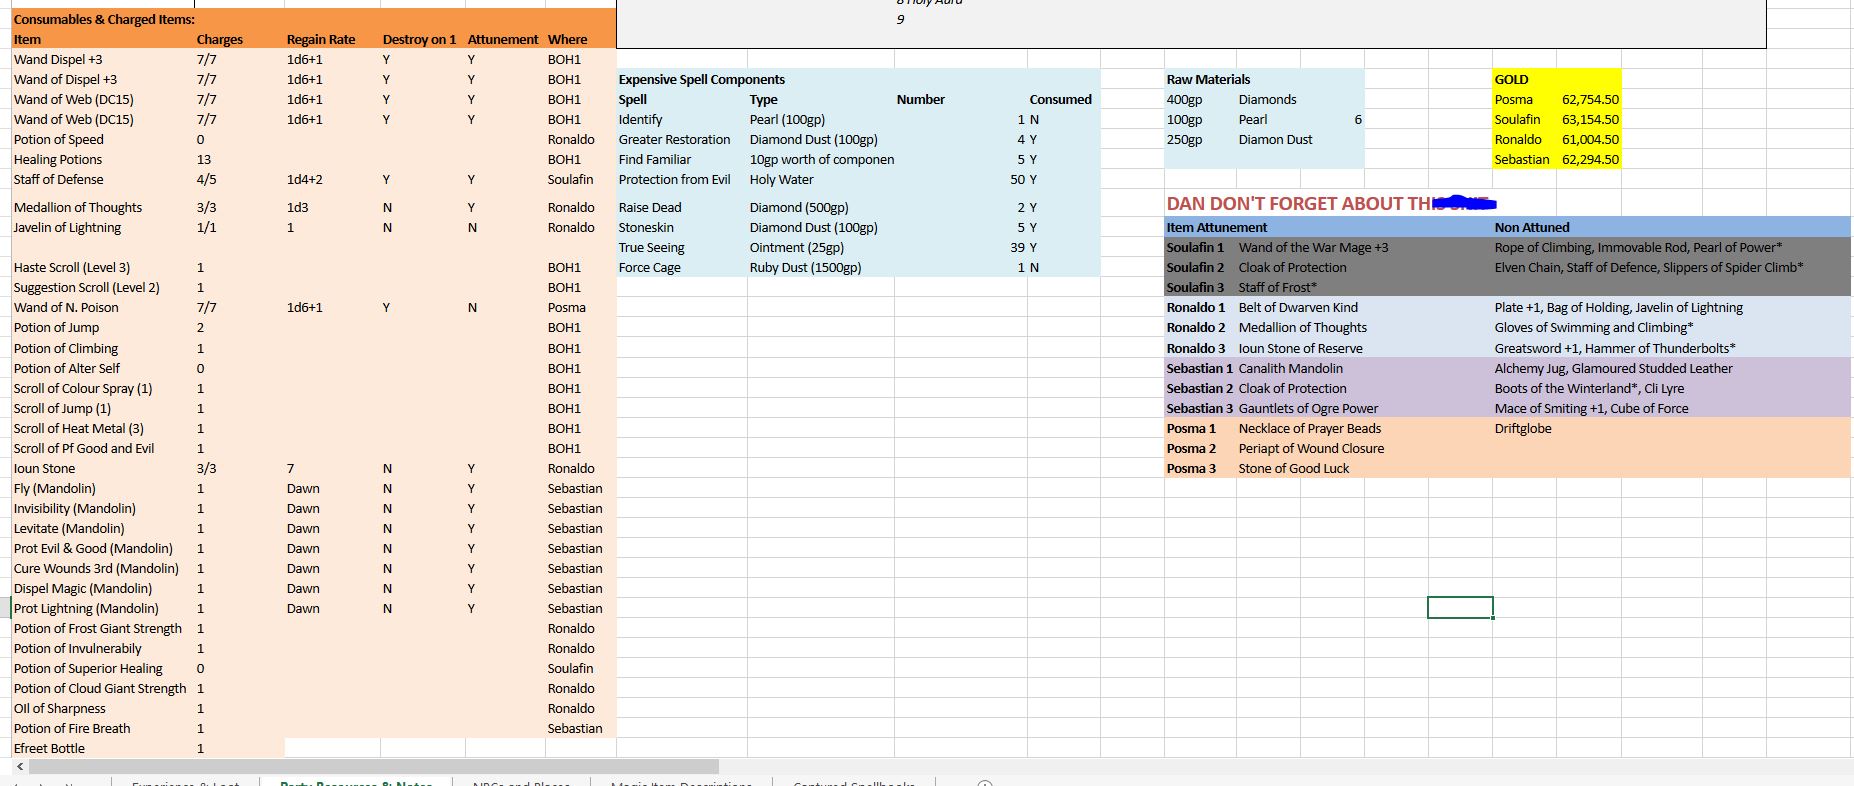
Task: Select the 'Wand Dispel +3' item cell
Action: [x=58, y=59]
